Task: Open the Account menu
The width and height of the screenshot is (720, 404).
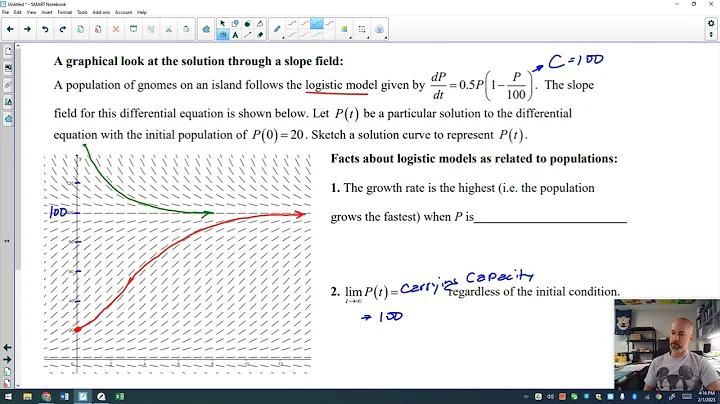Action: 123,12
